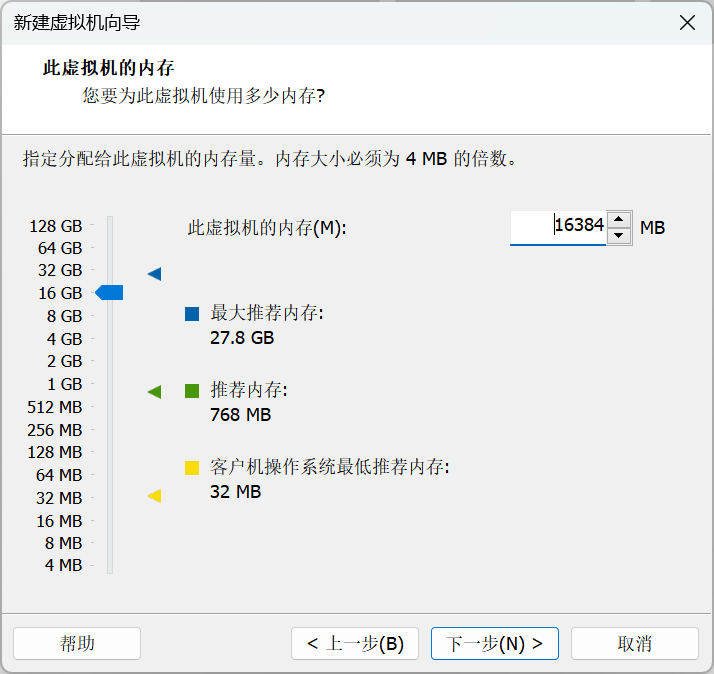Increase memory with the up spinner arrow
This screenshot has height=674, width=714.
pos(618,220)
